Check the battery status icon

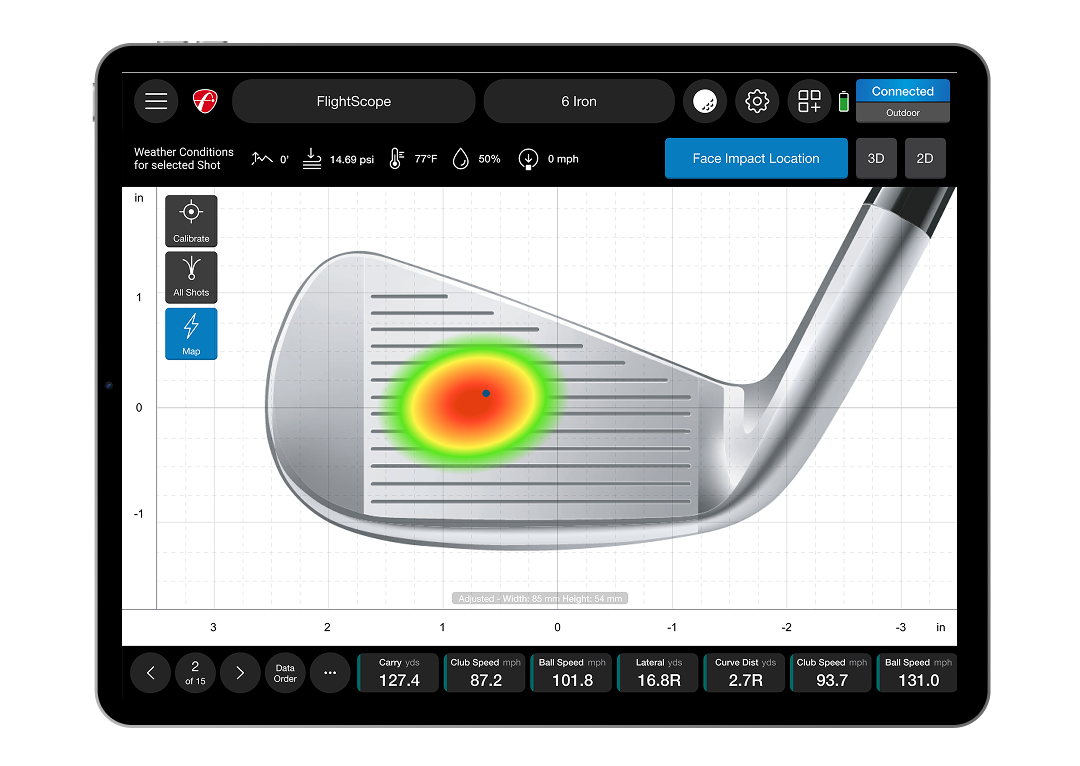coord(843,102)
